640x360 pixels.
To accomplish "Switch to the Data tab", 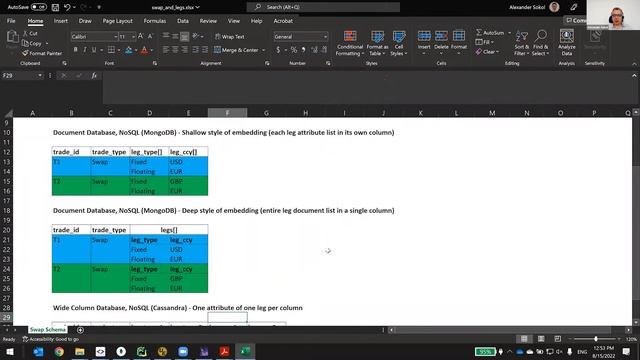I will pyautogui.click(x=183, y=21).
